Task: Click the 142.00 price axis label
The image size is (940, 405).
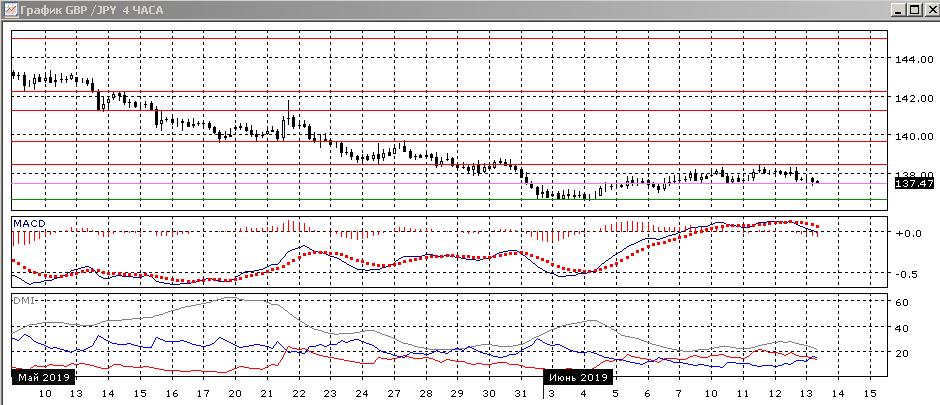Action: [x=914, y=98]
